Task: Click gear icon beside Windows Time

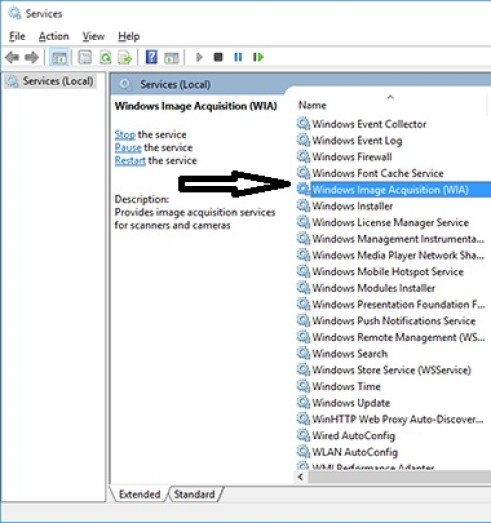Action: (303, 386)
